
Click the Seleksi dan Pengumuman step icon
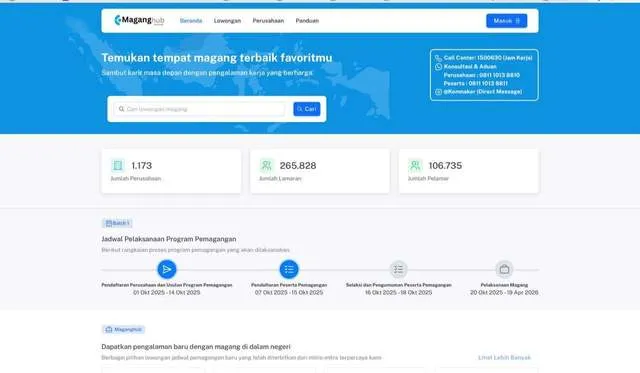tap(398, 269)
